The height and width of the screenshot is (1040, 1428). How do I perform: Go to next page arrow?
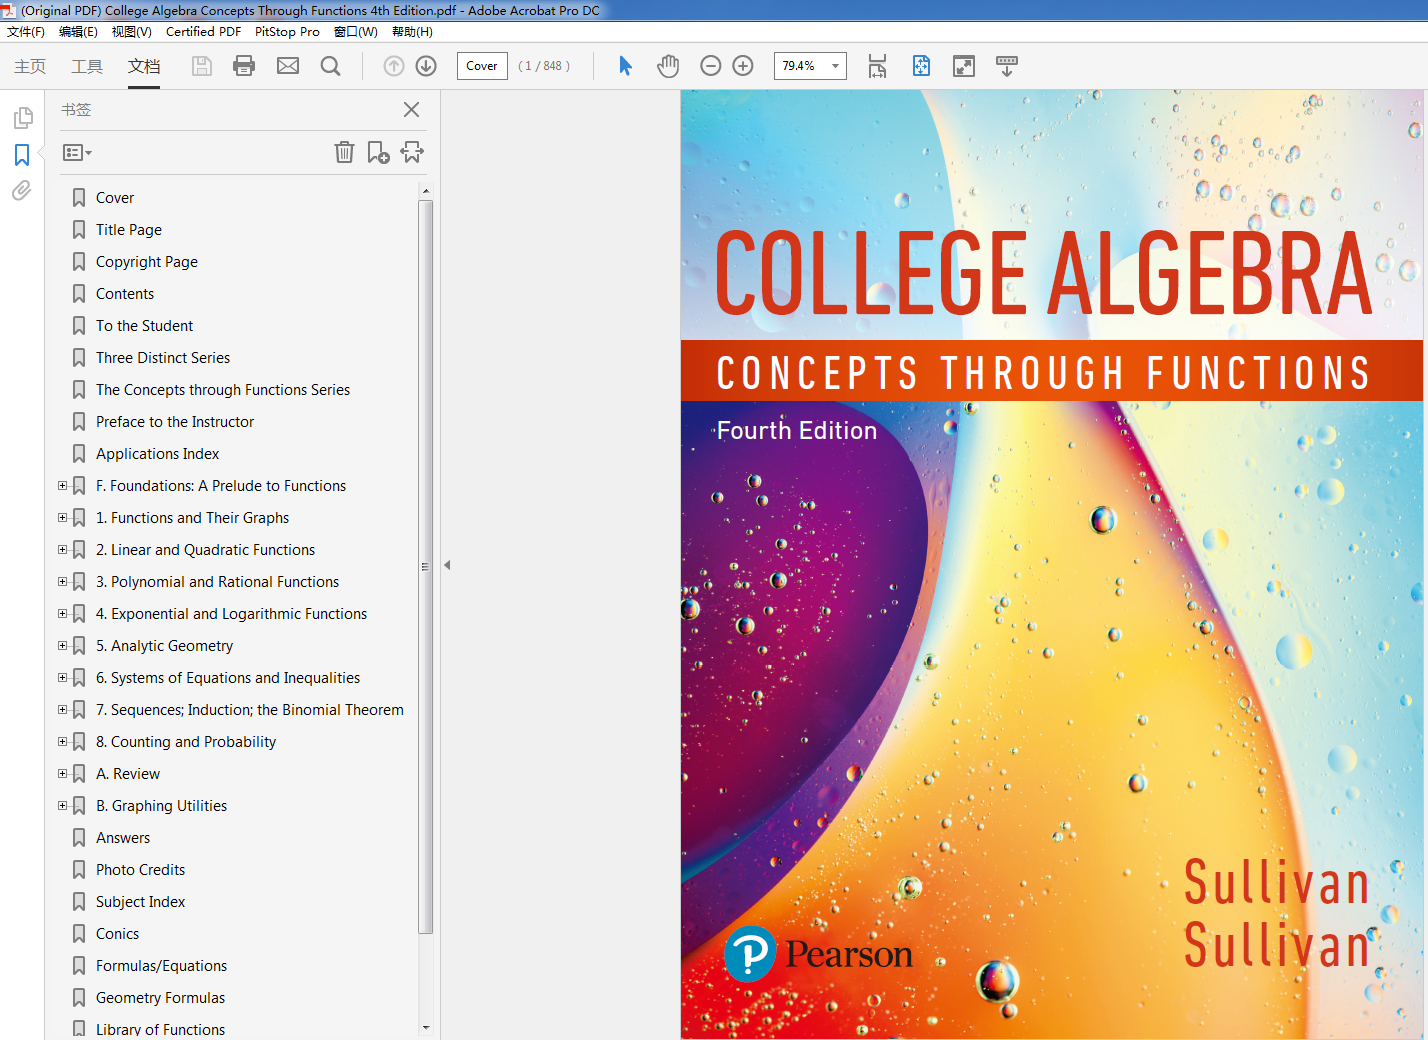(426, 66)
